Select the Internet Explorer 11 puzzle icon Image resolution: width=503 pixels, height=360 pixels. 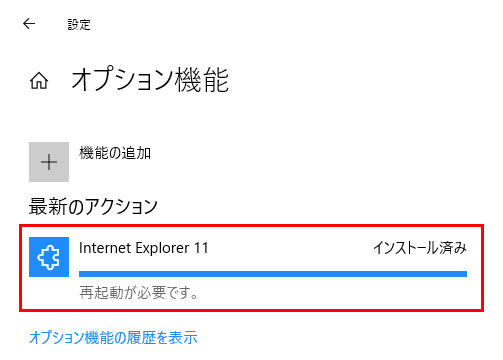[49, 257]
